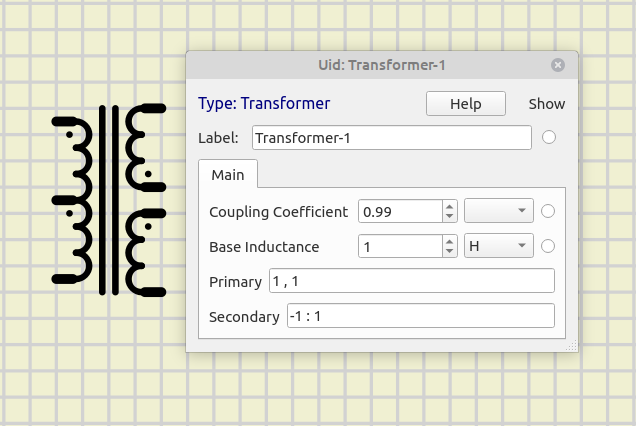Enable the show radio for Coupling Coefficient
Viewport: 636px width, 426px height.
(x=547, y=211)
